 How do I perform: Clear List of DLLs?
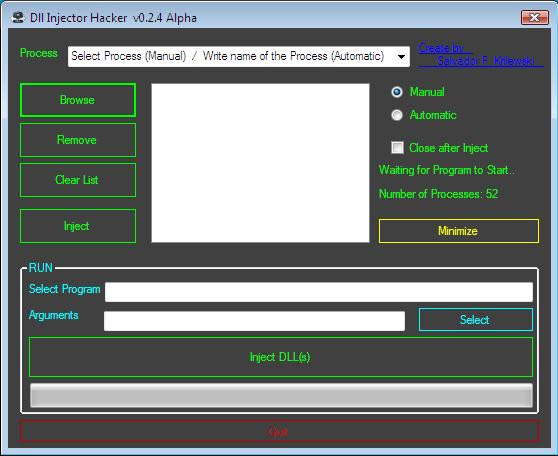tap(78, 180)
